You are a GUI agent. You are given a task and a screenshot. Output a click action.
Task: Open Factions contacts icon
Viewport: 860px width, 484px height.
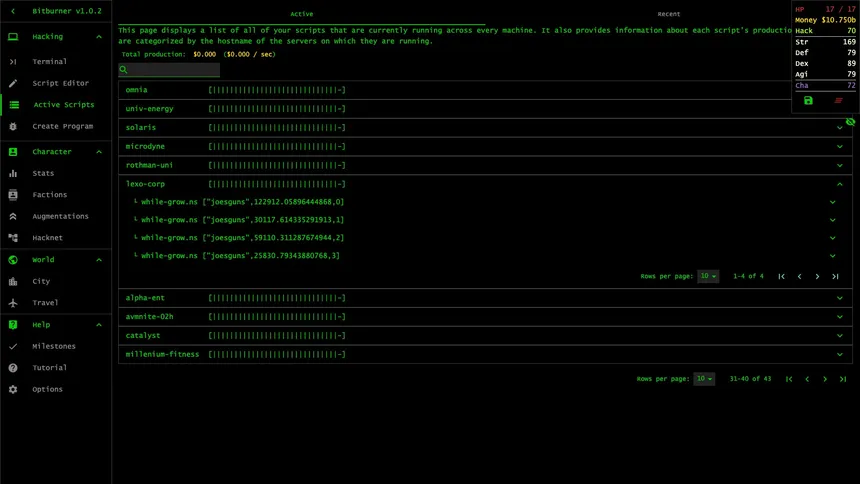tap(13, 195)
